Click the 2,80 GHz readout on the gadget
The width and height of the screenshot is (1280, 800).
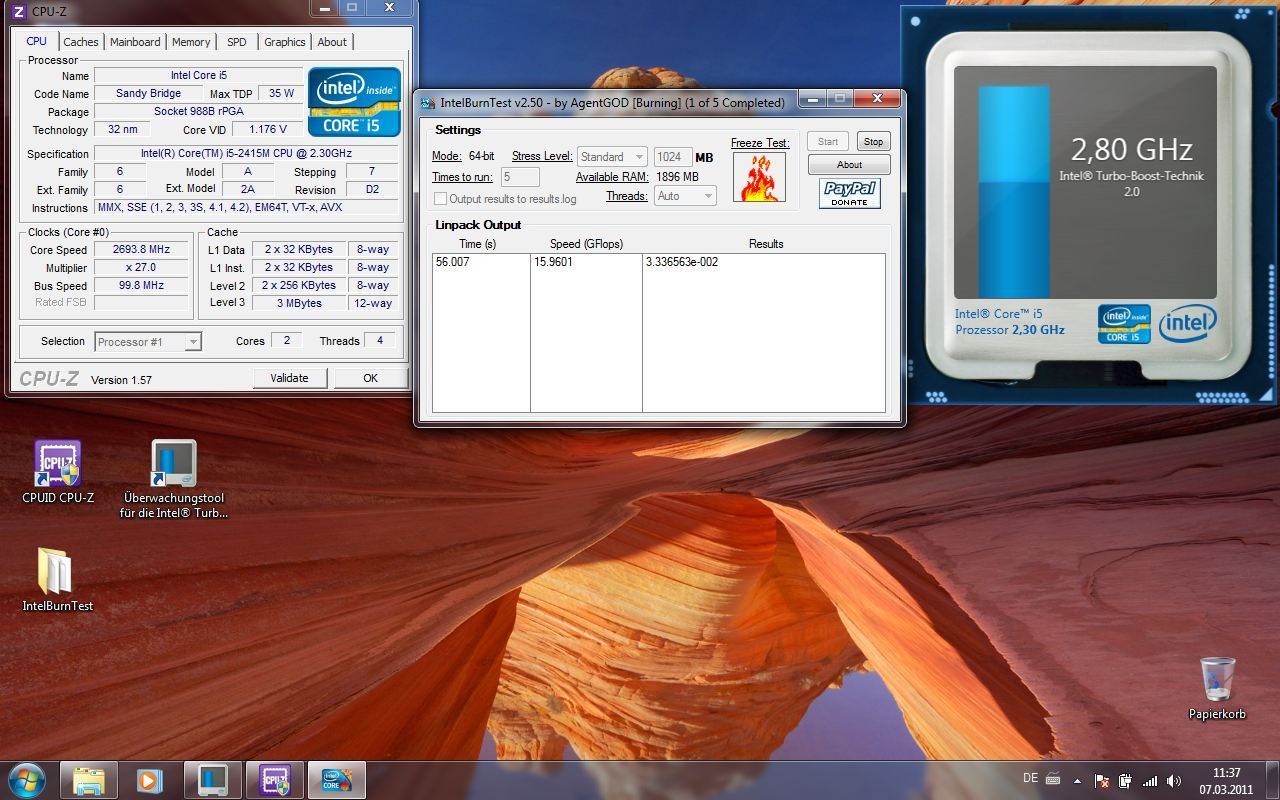click(1131, 149)
